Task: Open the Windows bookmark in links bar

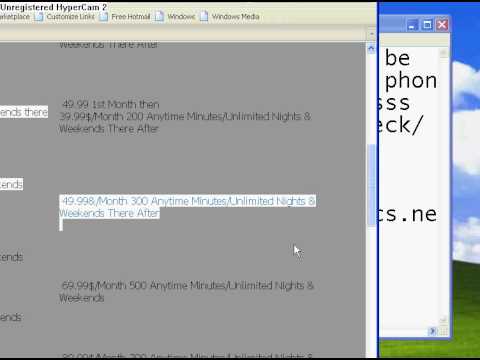Action: click(x=181, y=17)
